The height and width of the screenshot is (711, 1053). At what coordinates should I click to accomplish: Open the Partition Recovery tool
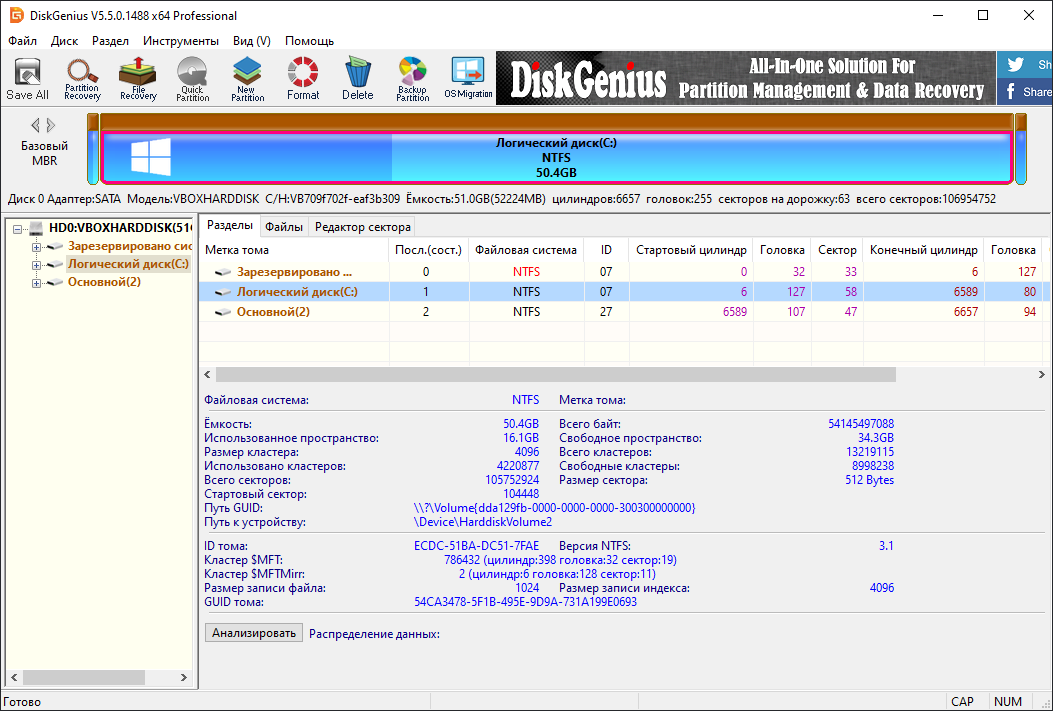(82, 79)
